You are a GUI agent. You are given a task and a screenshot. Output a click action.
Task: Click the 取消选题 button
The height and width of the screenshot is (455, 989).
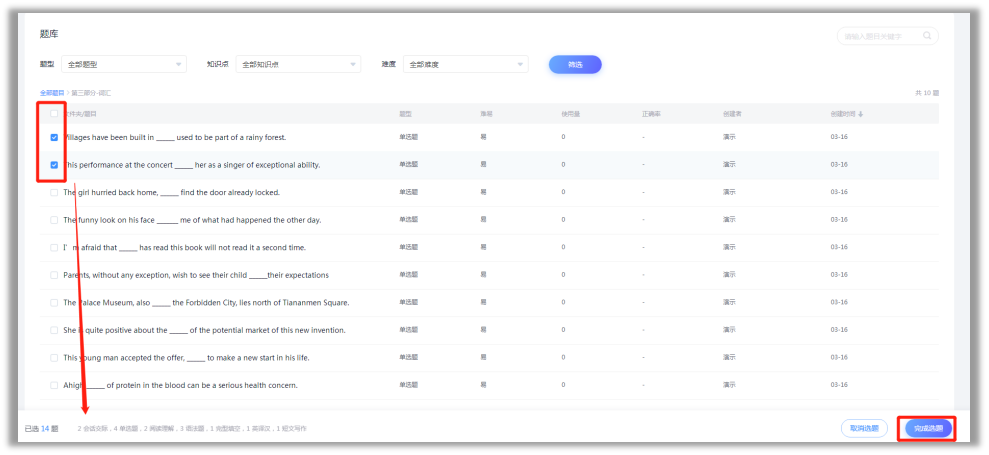[864, 428]
